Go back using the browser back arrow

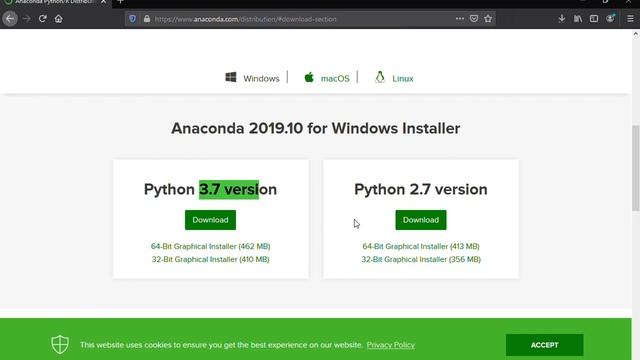tap(10, 19)
